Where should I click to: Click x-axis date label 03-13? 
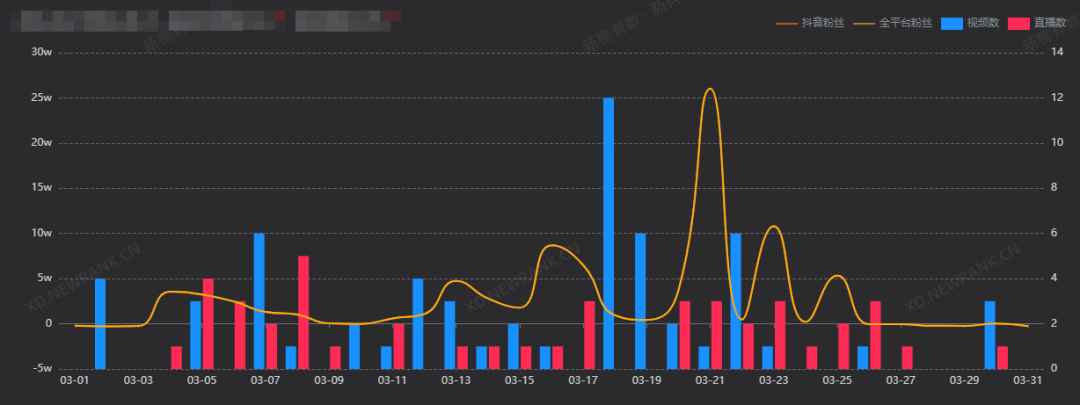456,380
